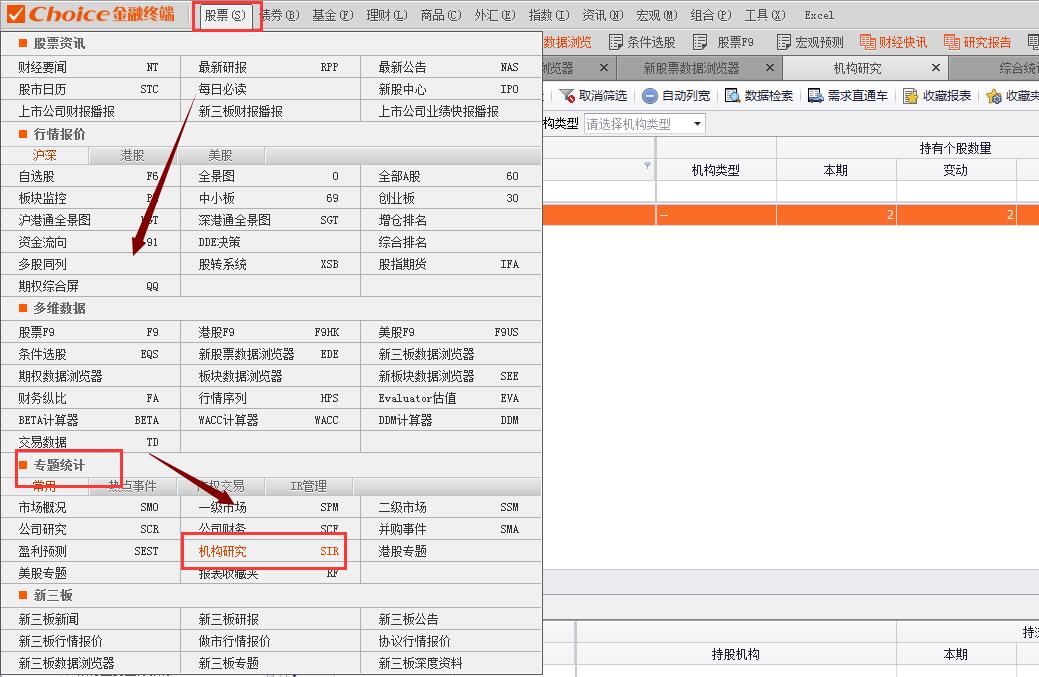The height and width of the screenshot is (677, 1039).
Task: Click the 自动列宽 toolbar icon
Action: [650, 96]
